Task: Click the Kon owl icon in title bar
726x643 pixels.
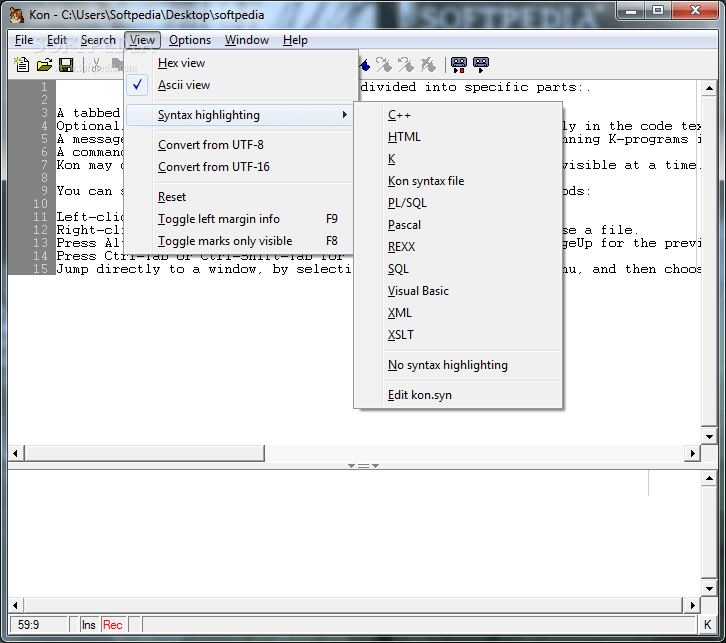Action: (16, 15)
